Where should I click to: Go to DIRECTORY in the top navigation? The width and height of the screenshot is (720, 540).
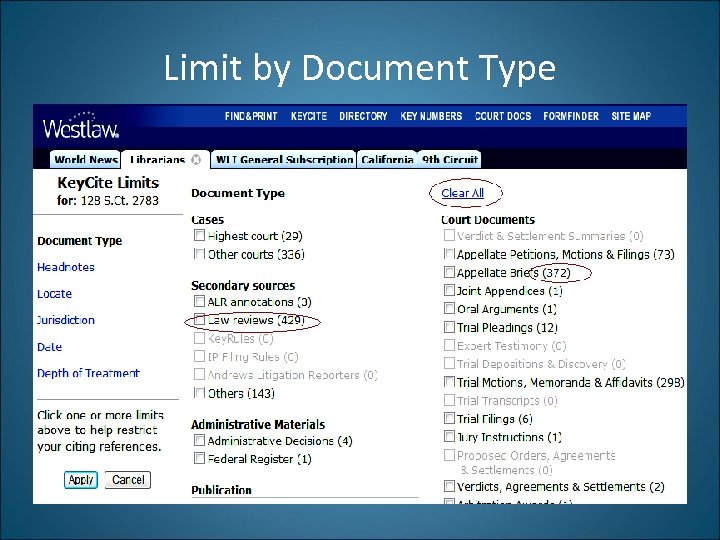[363, 116]
